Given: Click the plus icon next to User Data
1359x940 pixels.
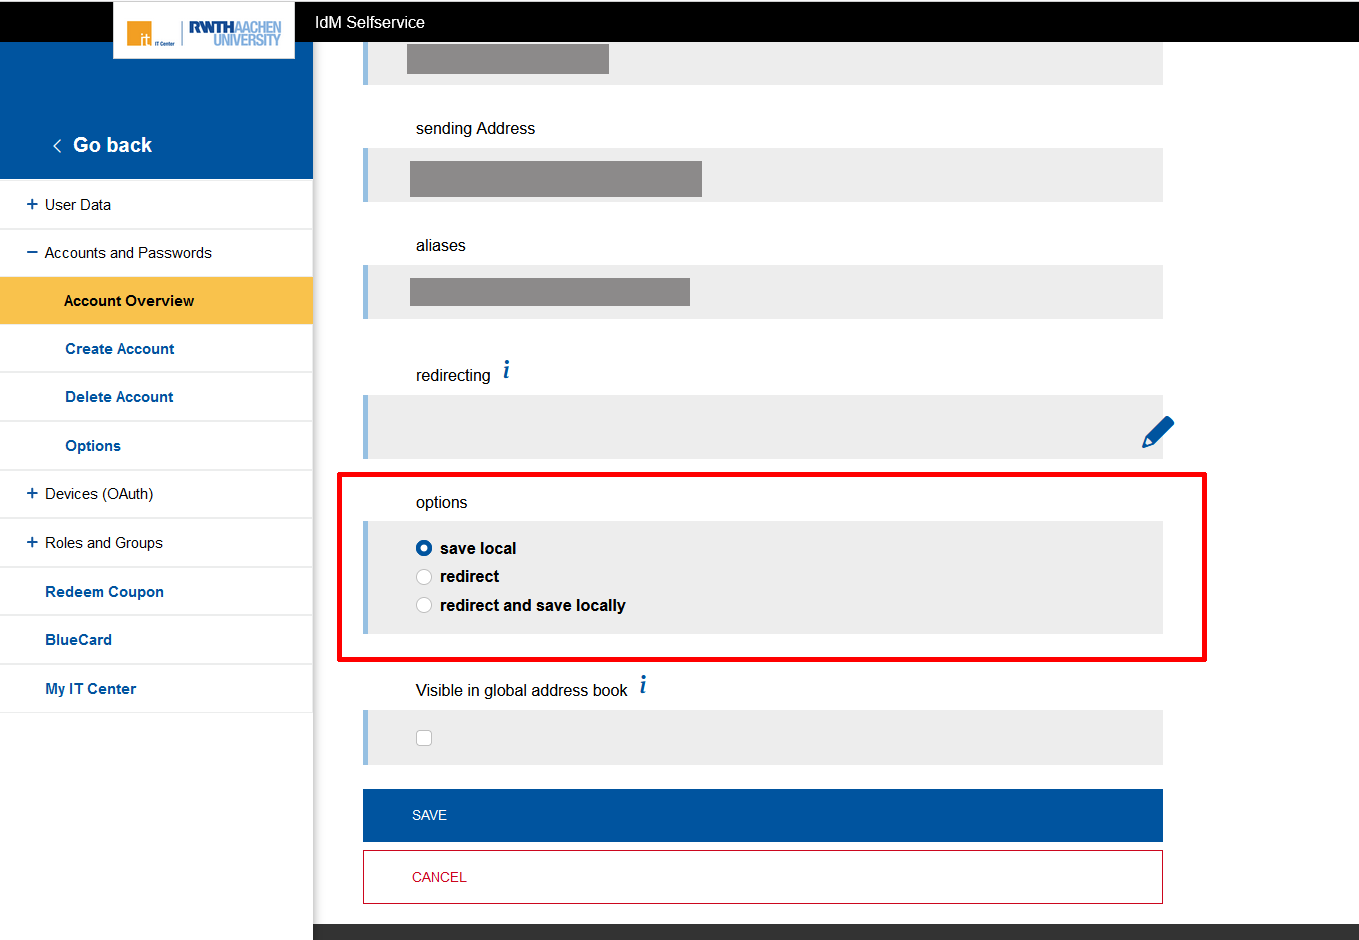Looking at the screenshot, I should click(x=30, y=204).
